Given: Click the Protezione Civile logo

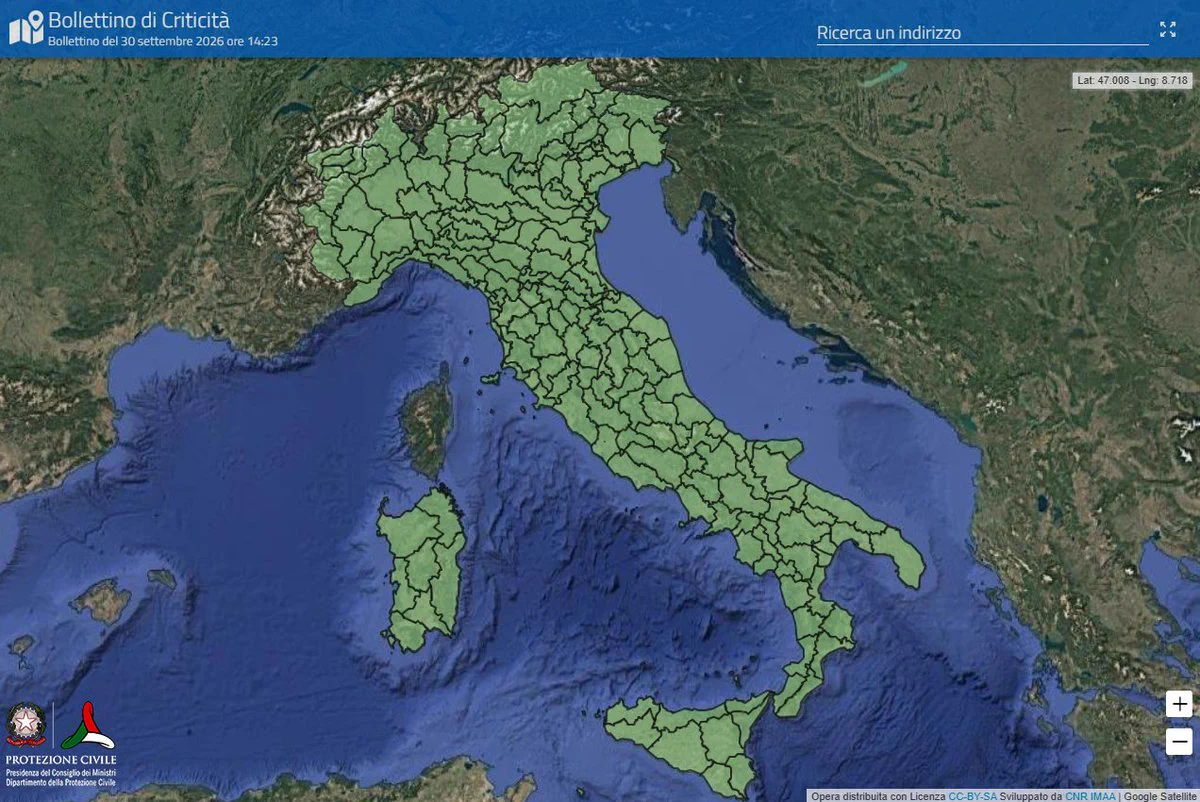Looking at the screenshot, I should tap(88, 727).
